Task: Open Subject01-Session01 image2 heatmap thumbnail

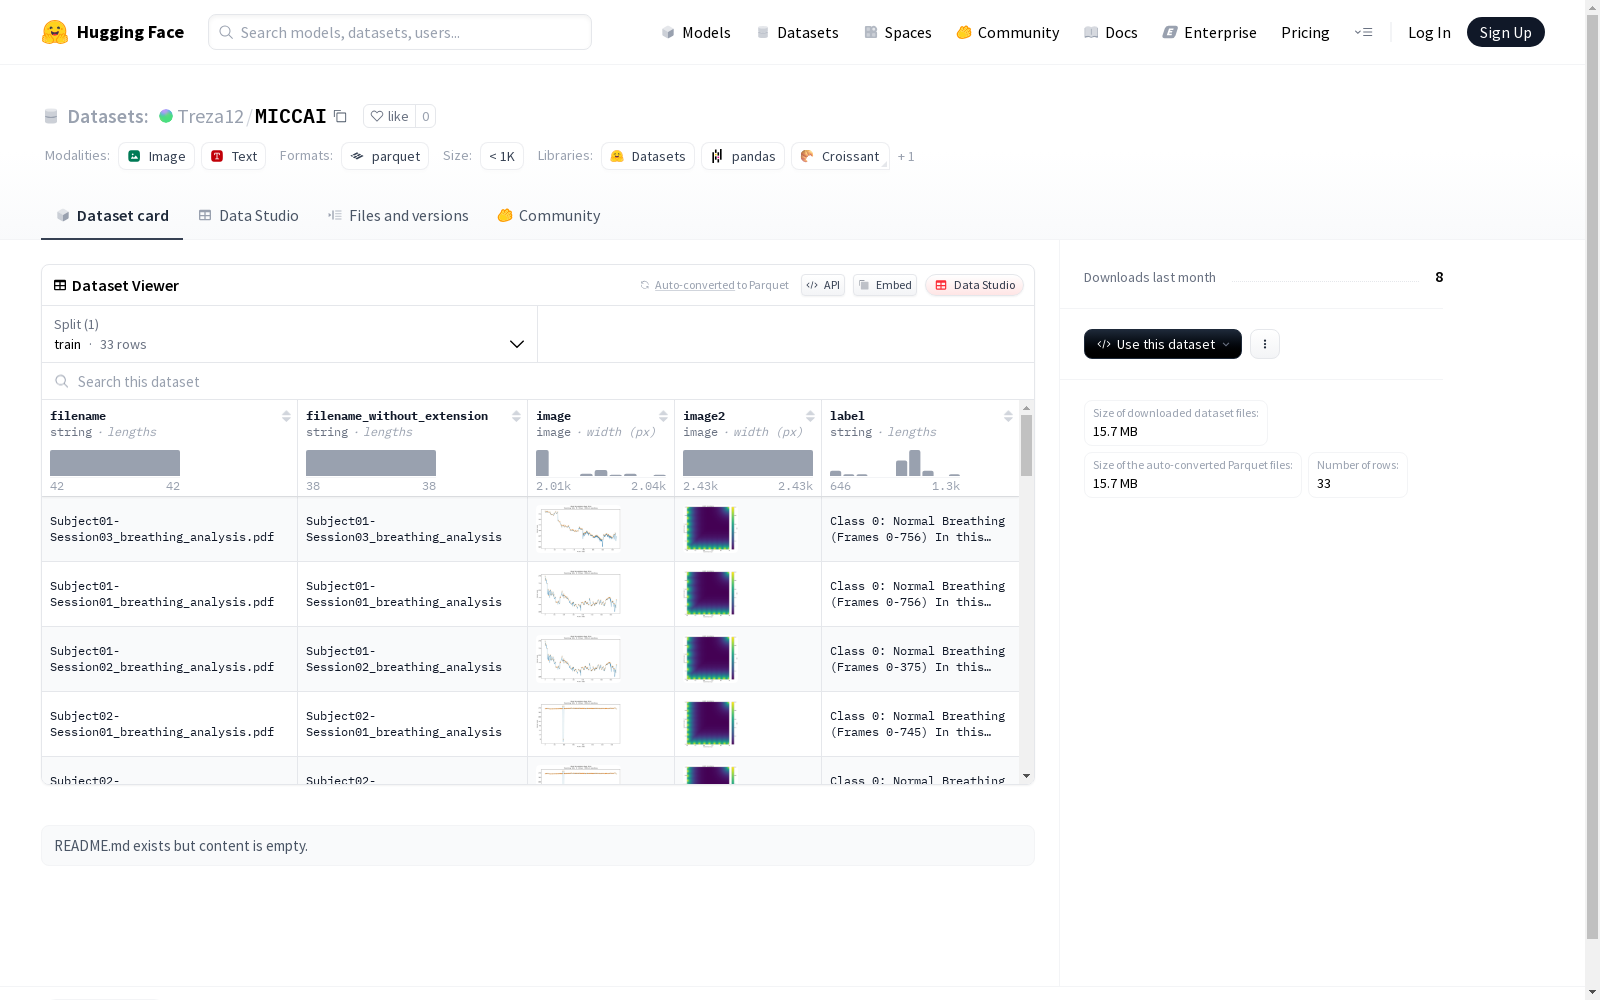Action: point(709,594)
